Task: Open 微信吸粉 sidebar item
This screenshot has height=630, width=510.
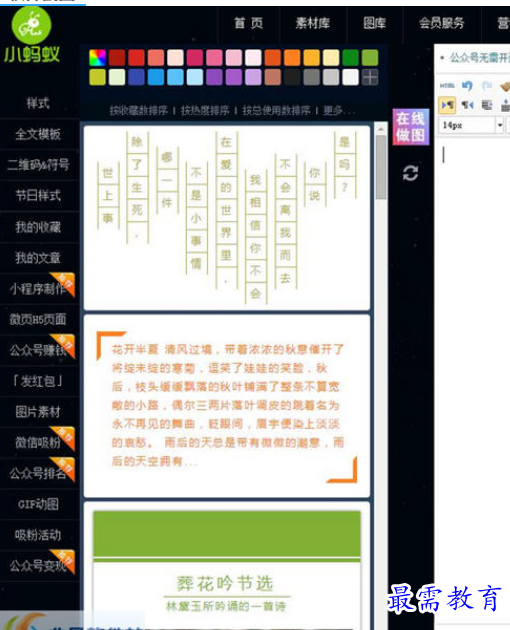Action: coord(39,443)
